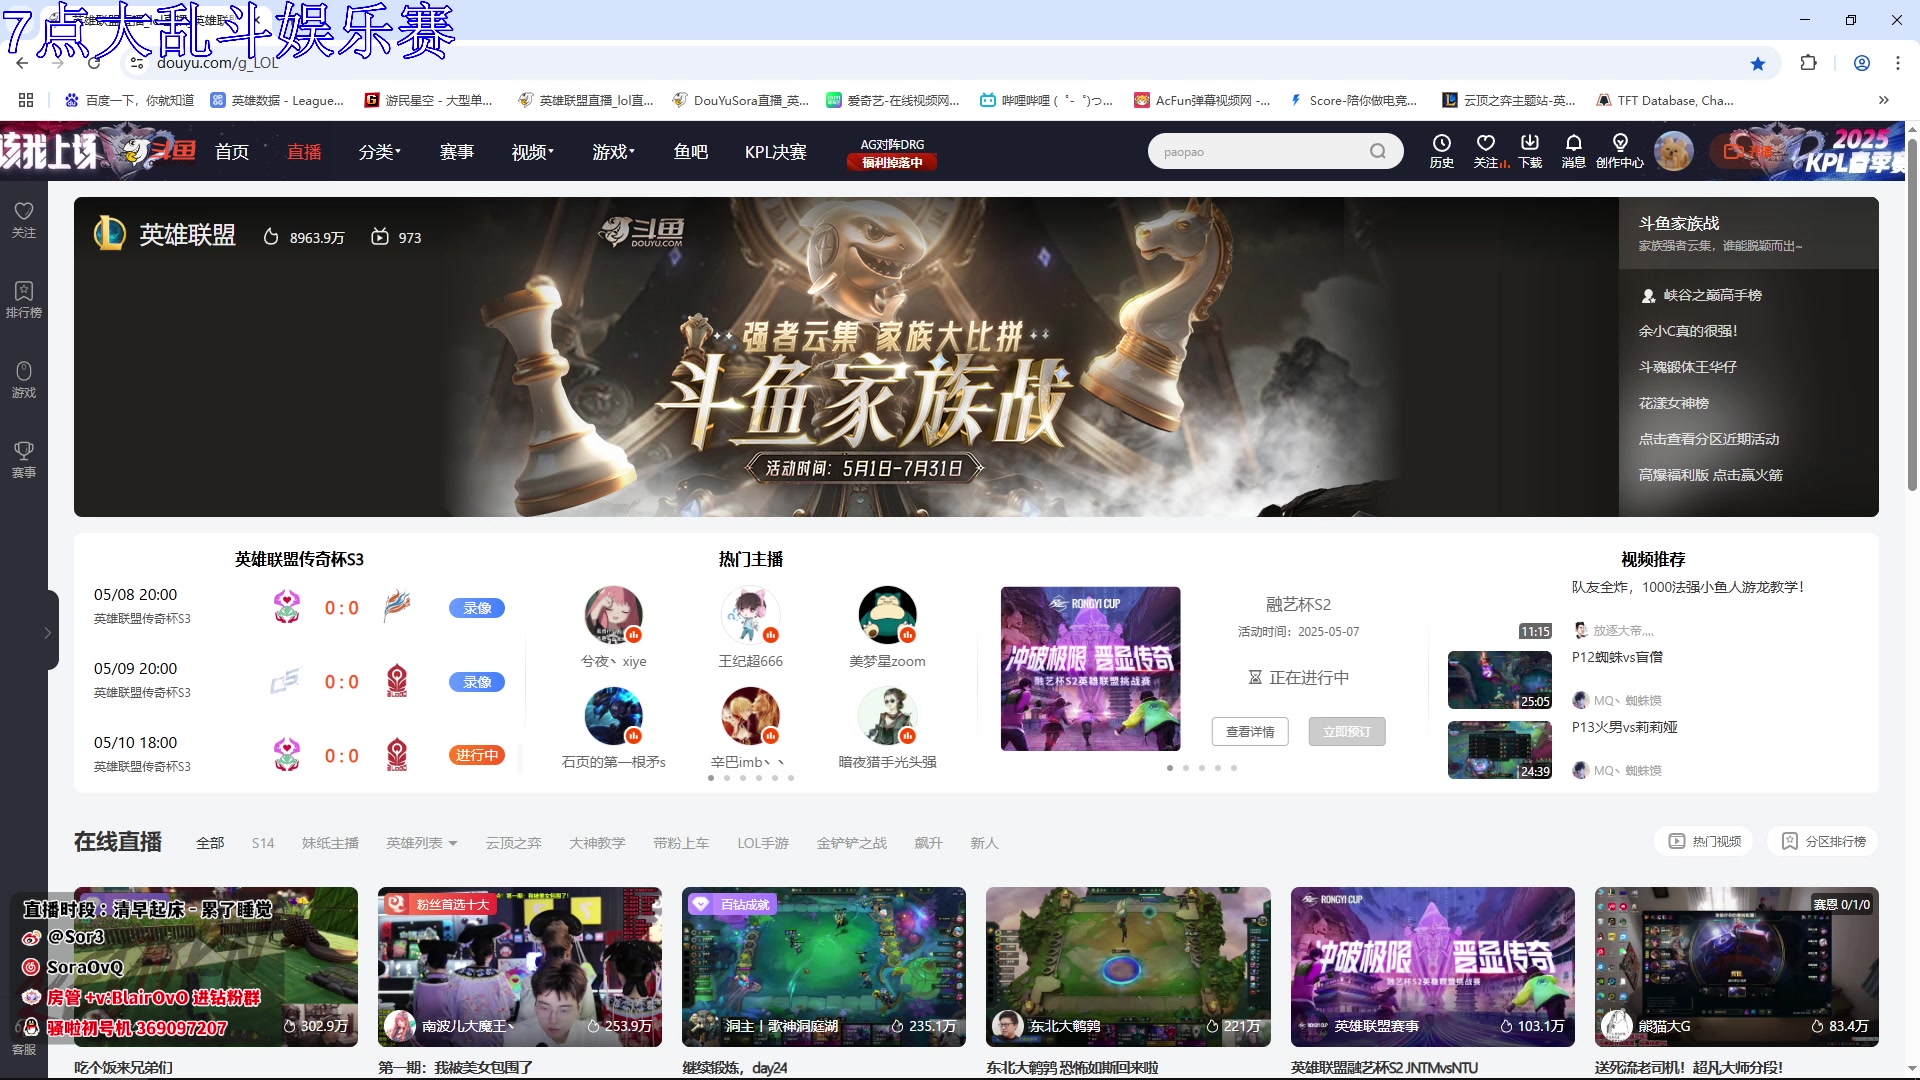
Task: Expand the 视频 dropdown menu
Action: [533, 152]
